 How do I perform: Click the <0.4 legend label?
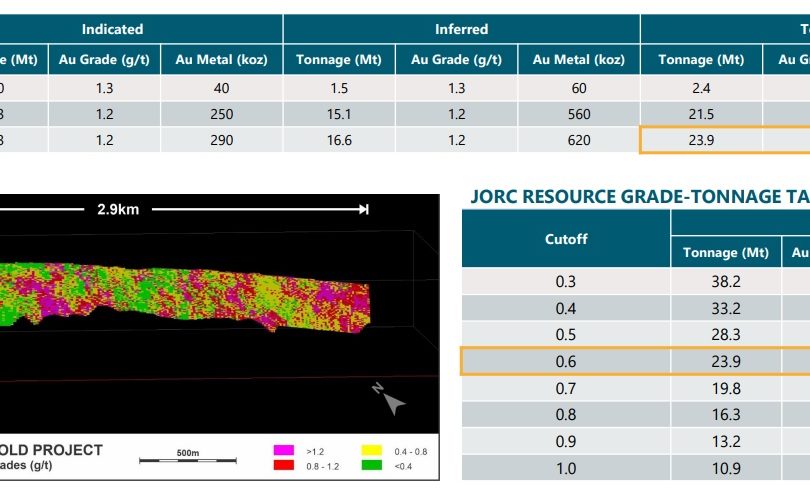pyautogui.click(x=403, y=466)
